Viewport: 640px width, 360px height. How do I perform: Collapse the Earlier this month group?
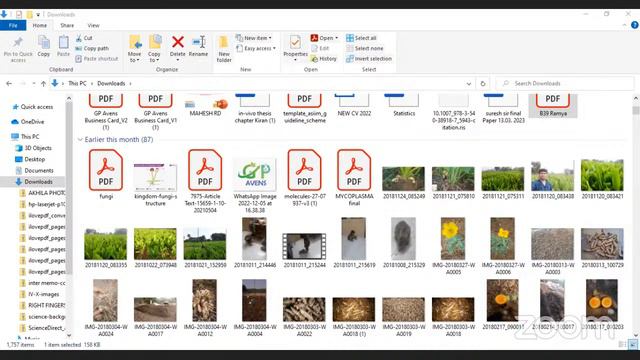coord(80,140)
